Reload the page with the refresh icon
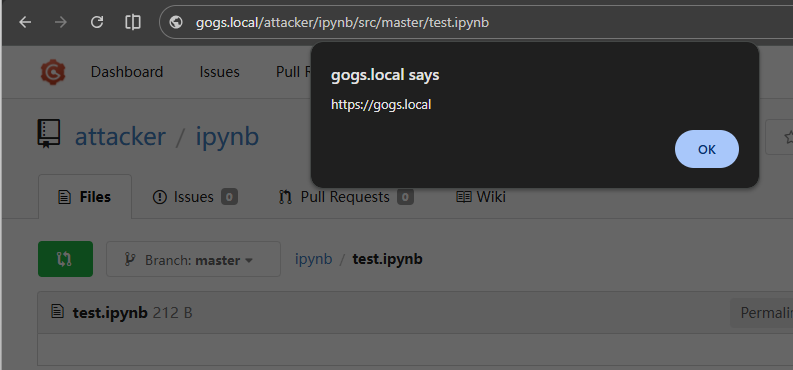The height and width of the screenshot is (370, 793). click(x=97, y=22)
